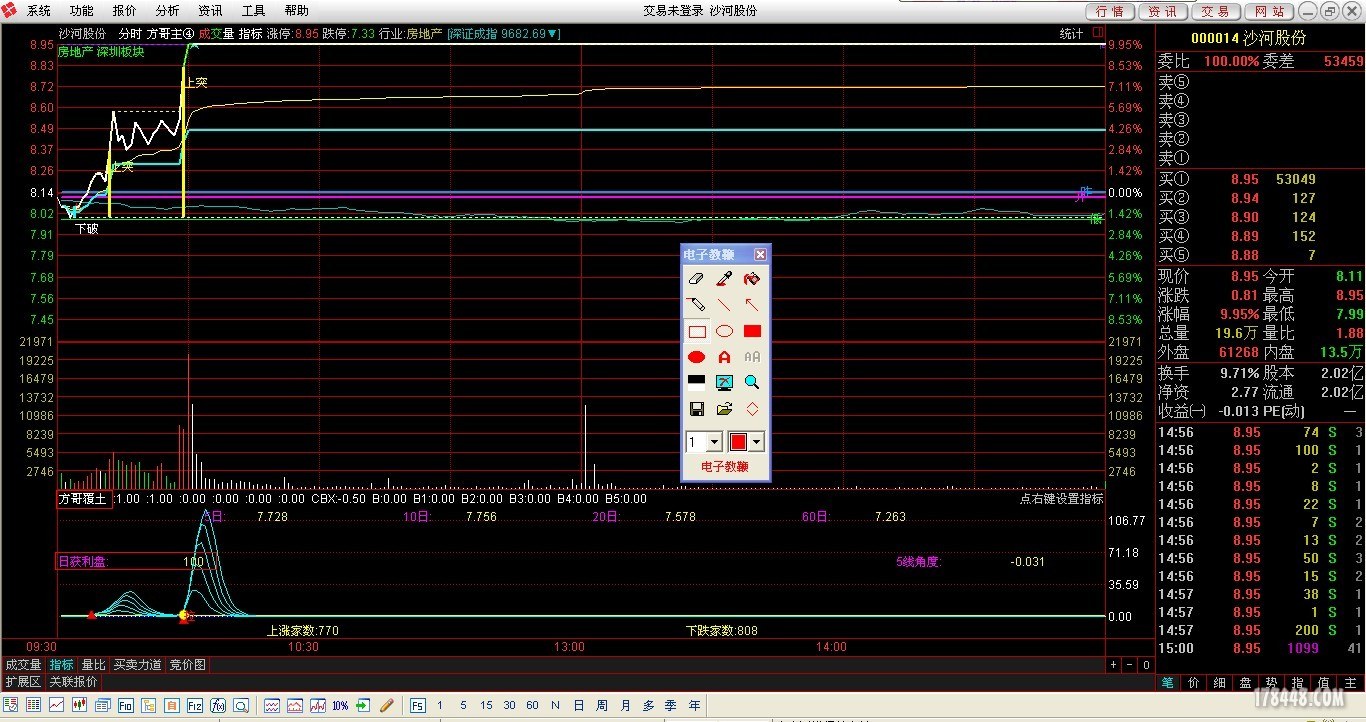Image resolution: width=1366 pixels, height=722 pixels.
Task: Click the 统计 link above chart
Action: click(x=1071, y=34)
